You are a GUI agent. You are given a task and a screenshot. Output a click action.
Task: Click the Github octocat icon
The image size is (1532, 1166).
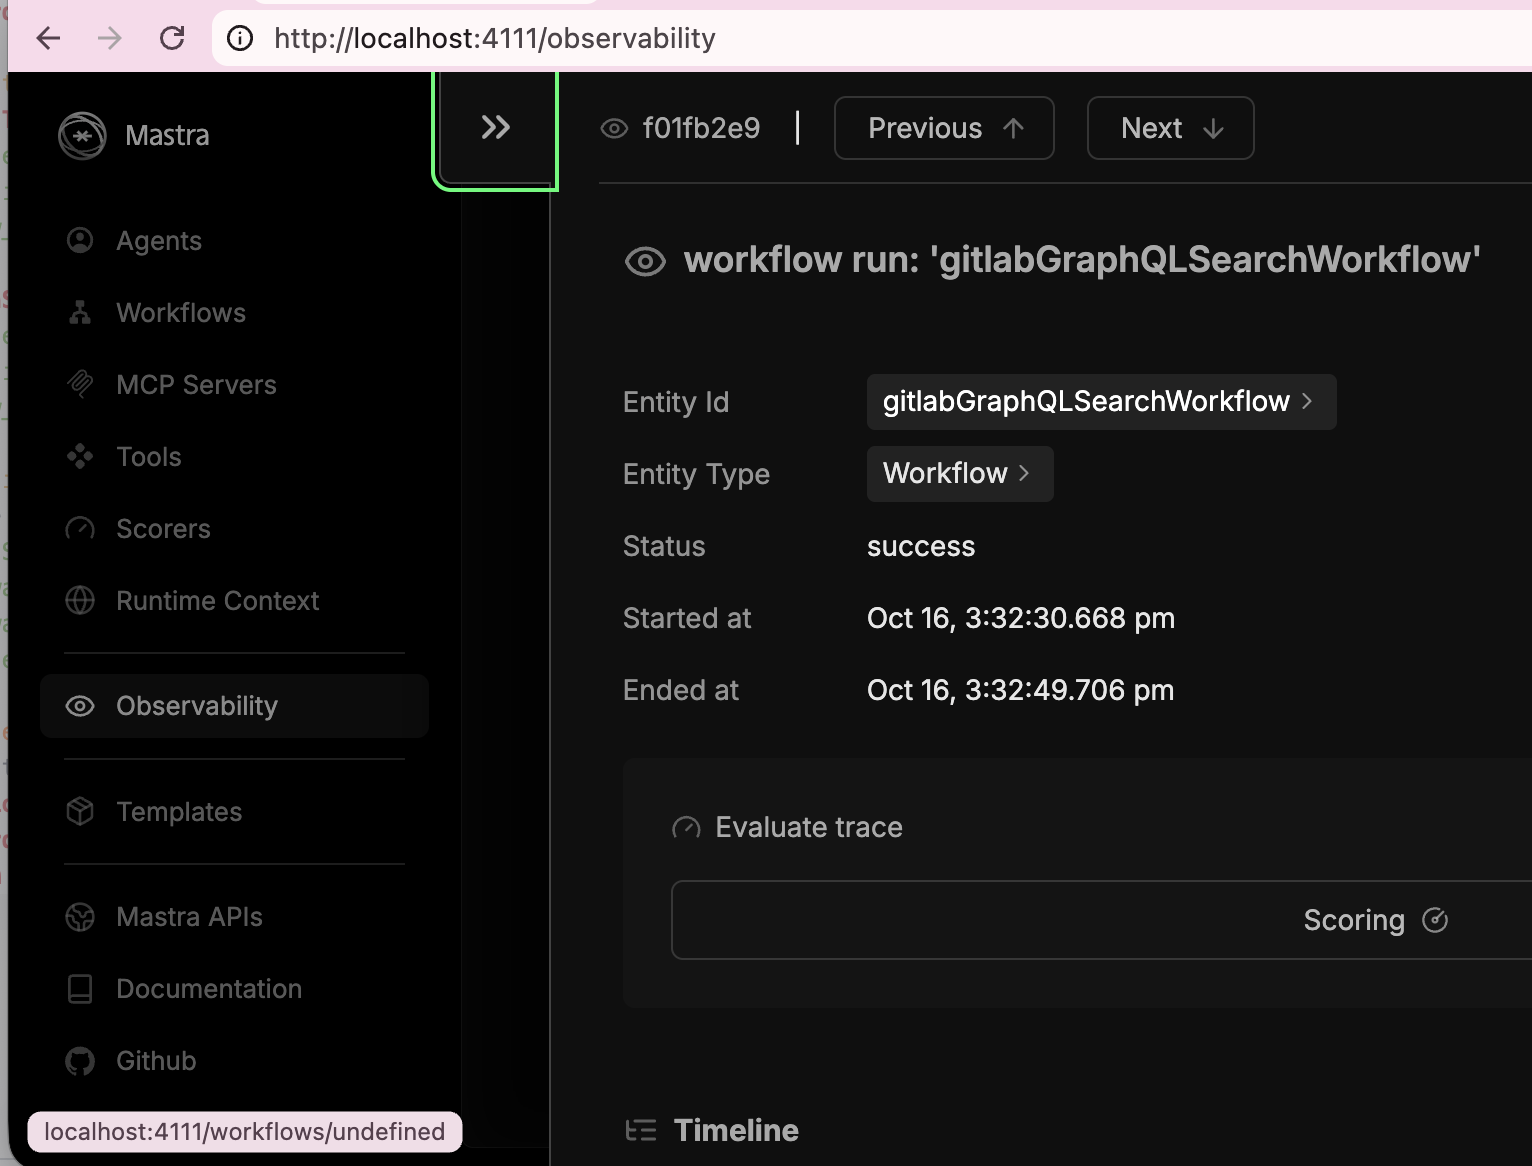(80, 1061)
